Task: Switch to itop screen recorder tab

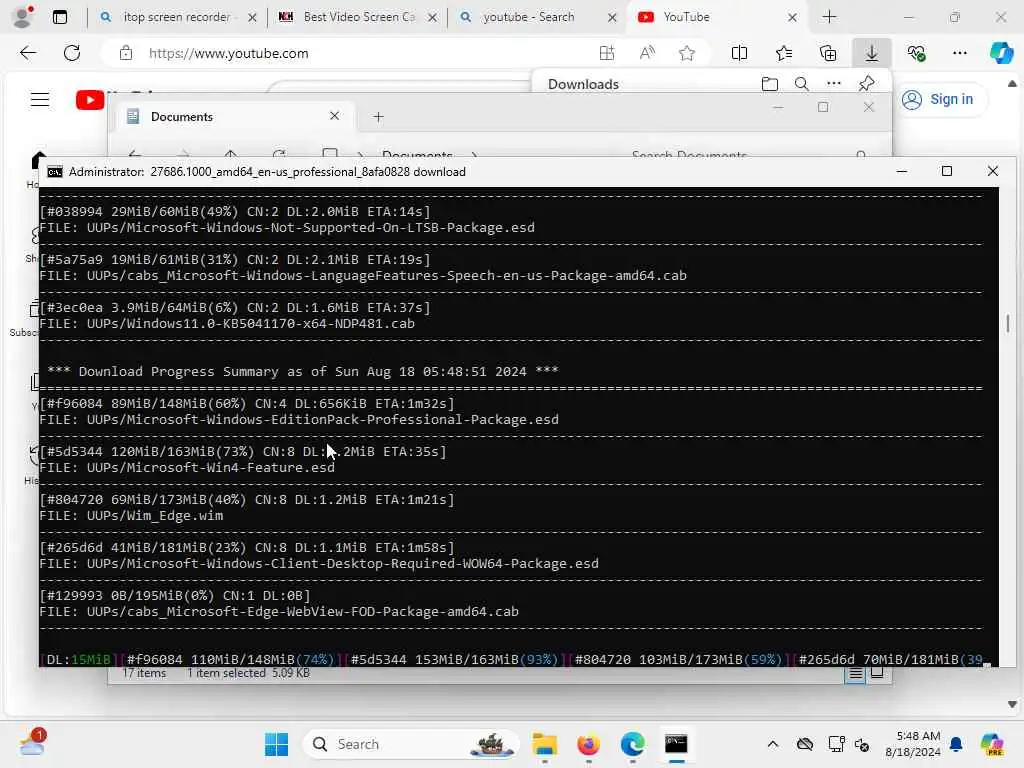Action: pyautogui.click(x=176, y=17)
